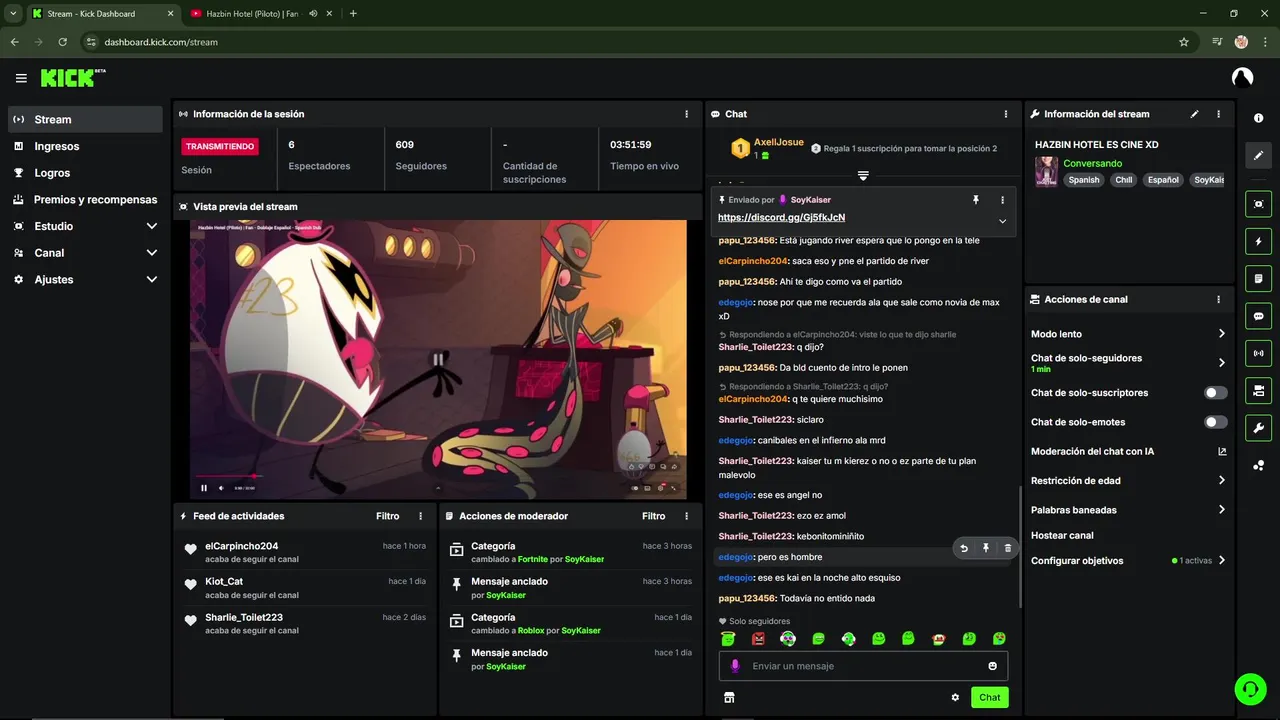Open Chat de solo-seguidores settings arrow

1221,363
